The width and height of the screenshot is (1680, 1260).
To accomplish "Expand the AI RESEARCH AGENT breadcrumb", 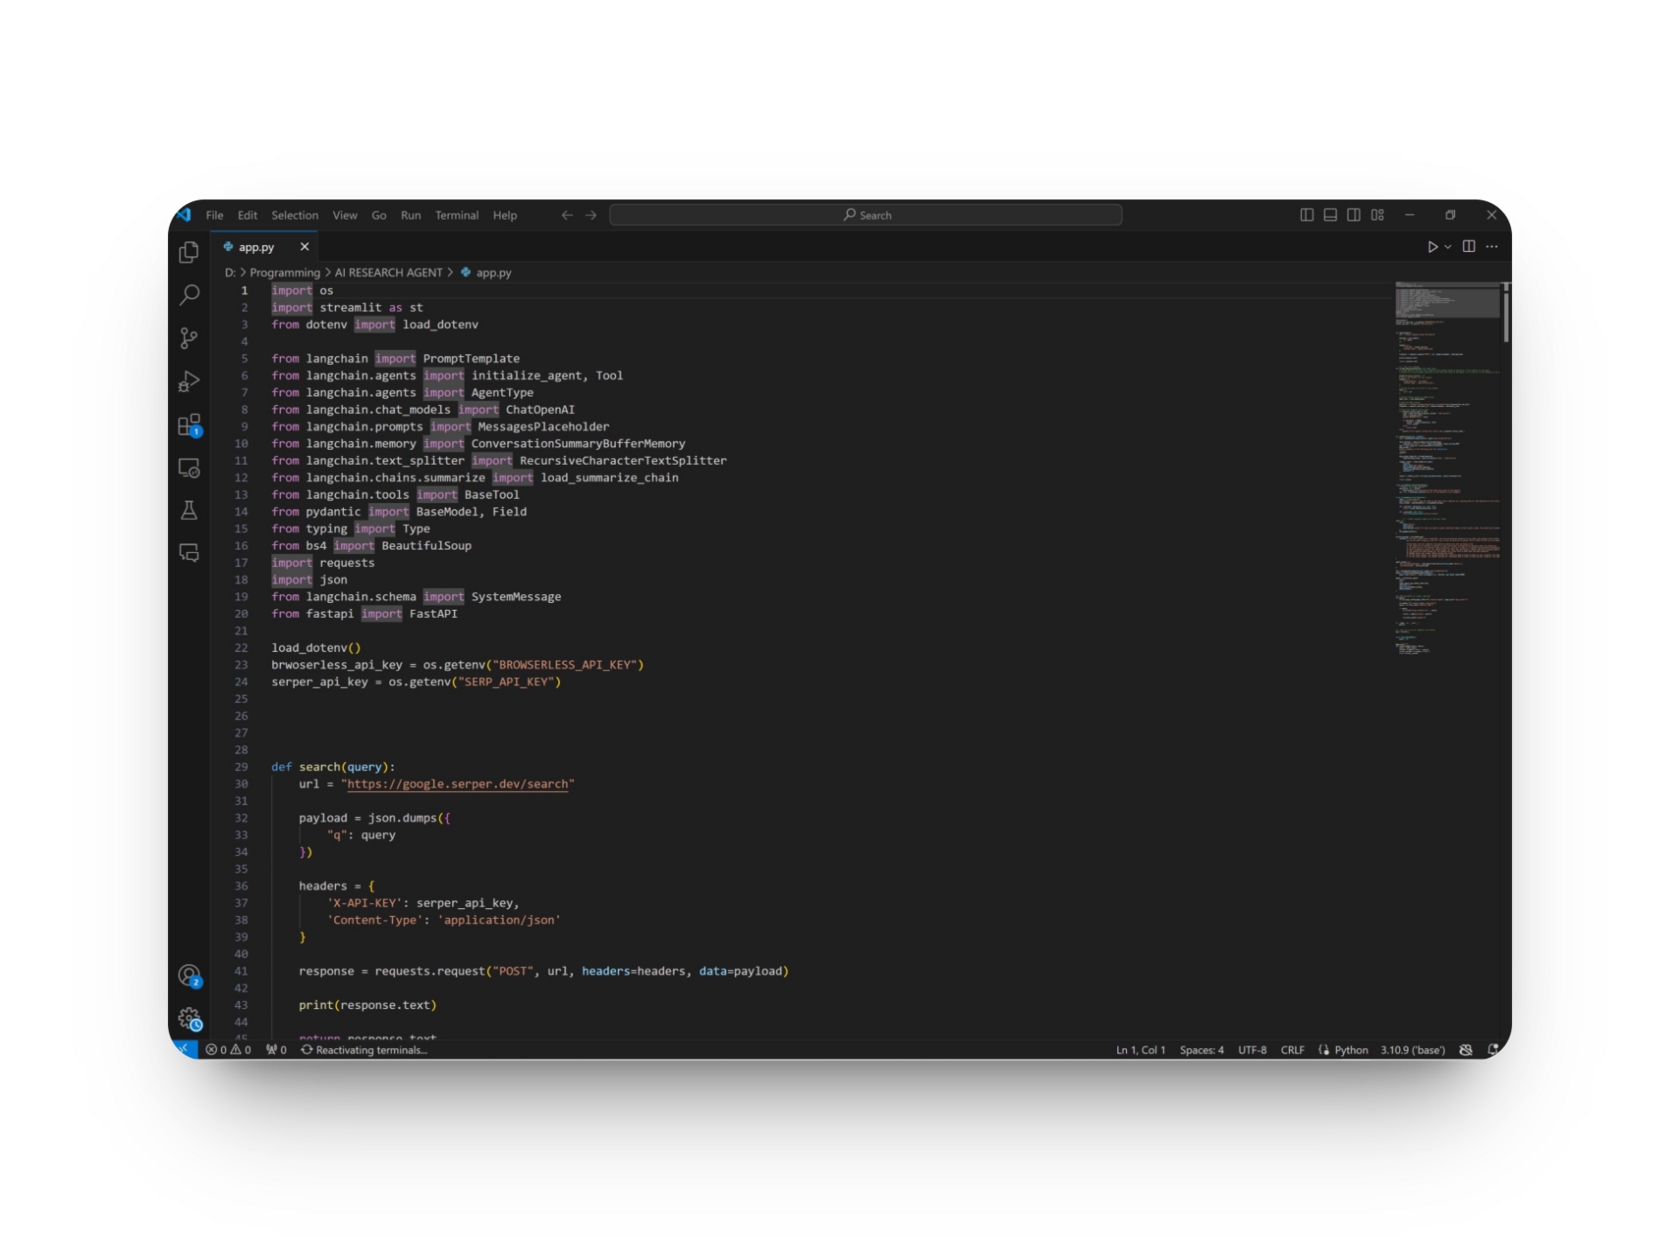I will coord(388,273).
